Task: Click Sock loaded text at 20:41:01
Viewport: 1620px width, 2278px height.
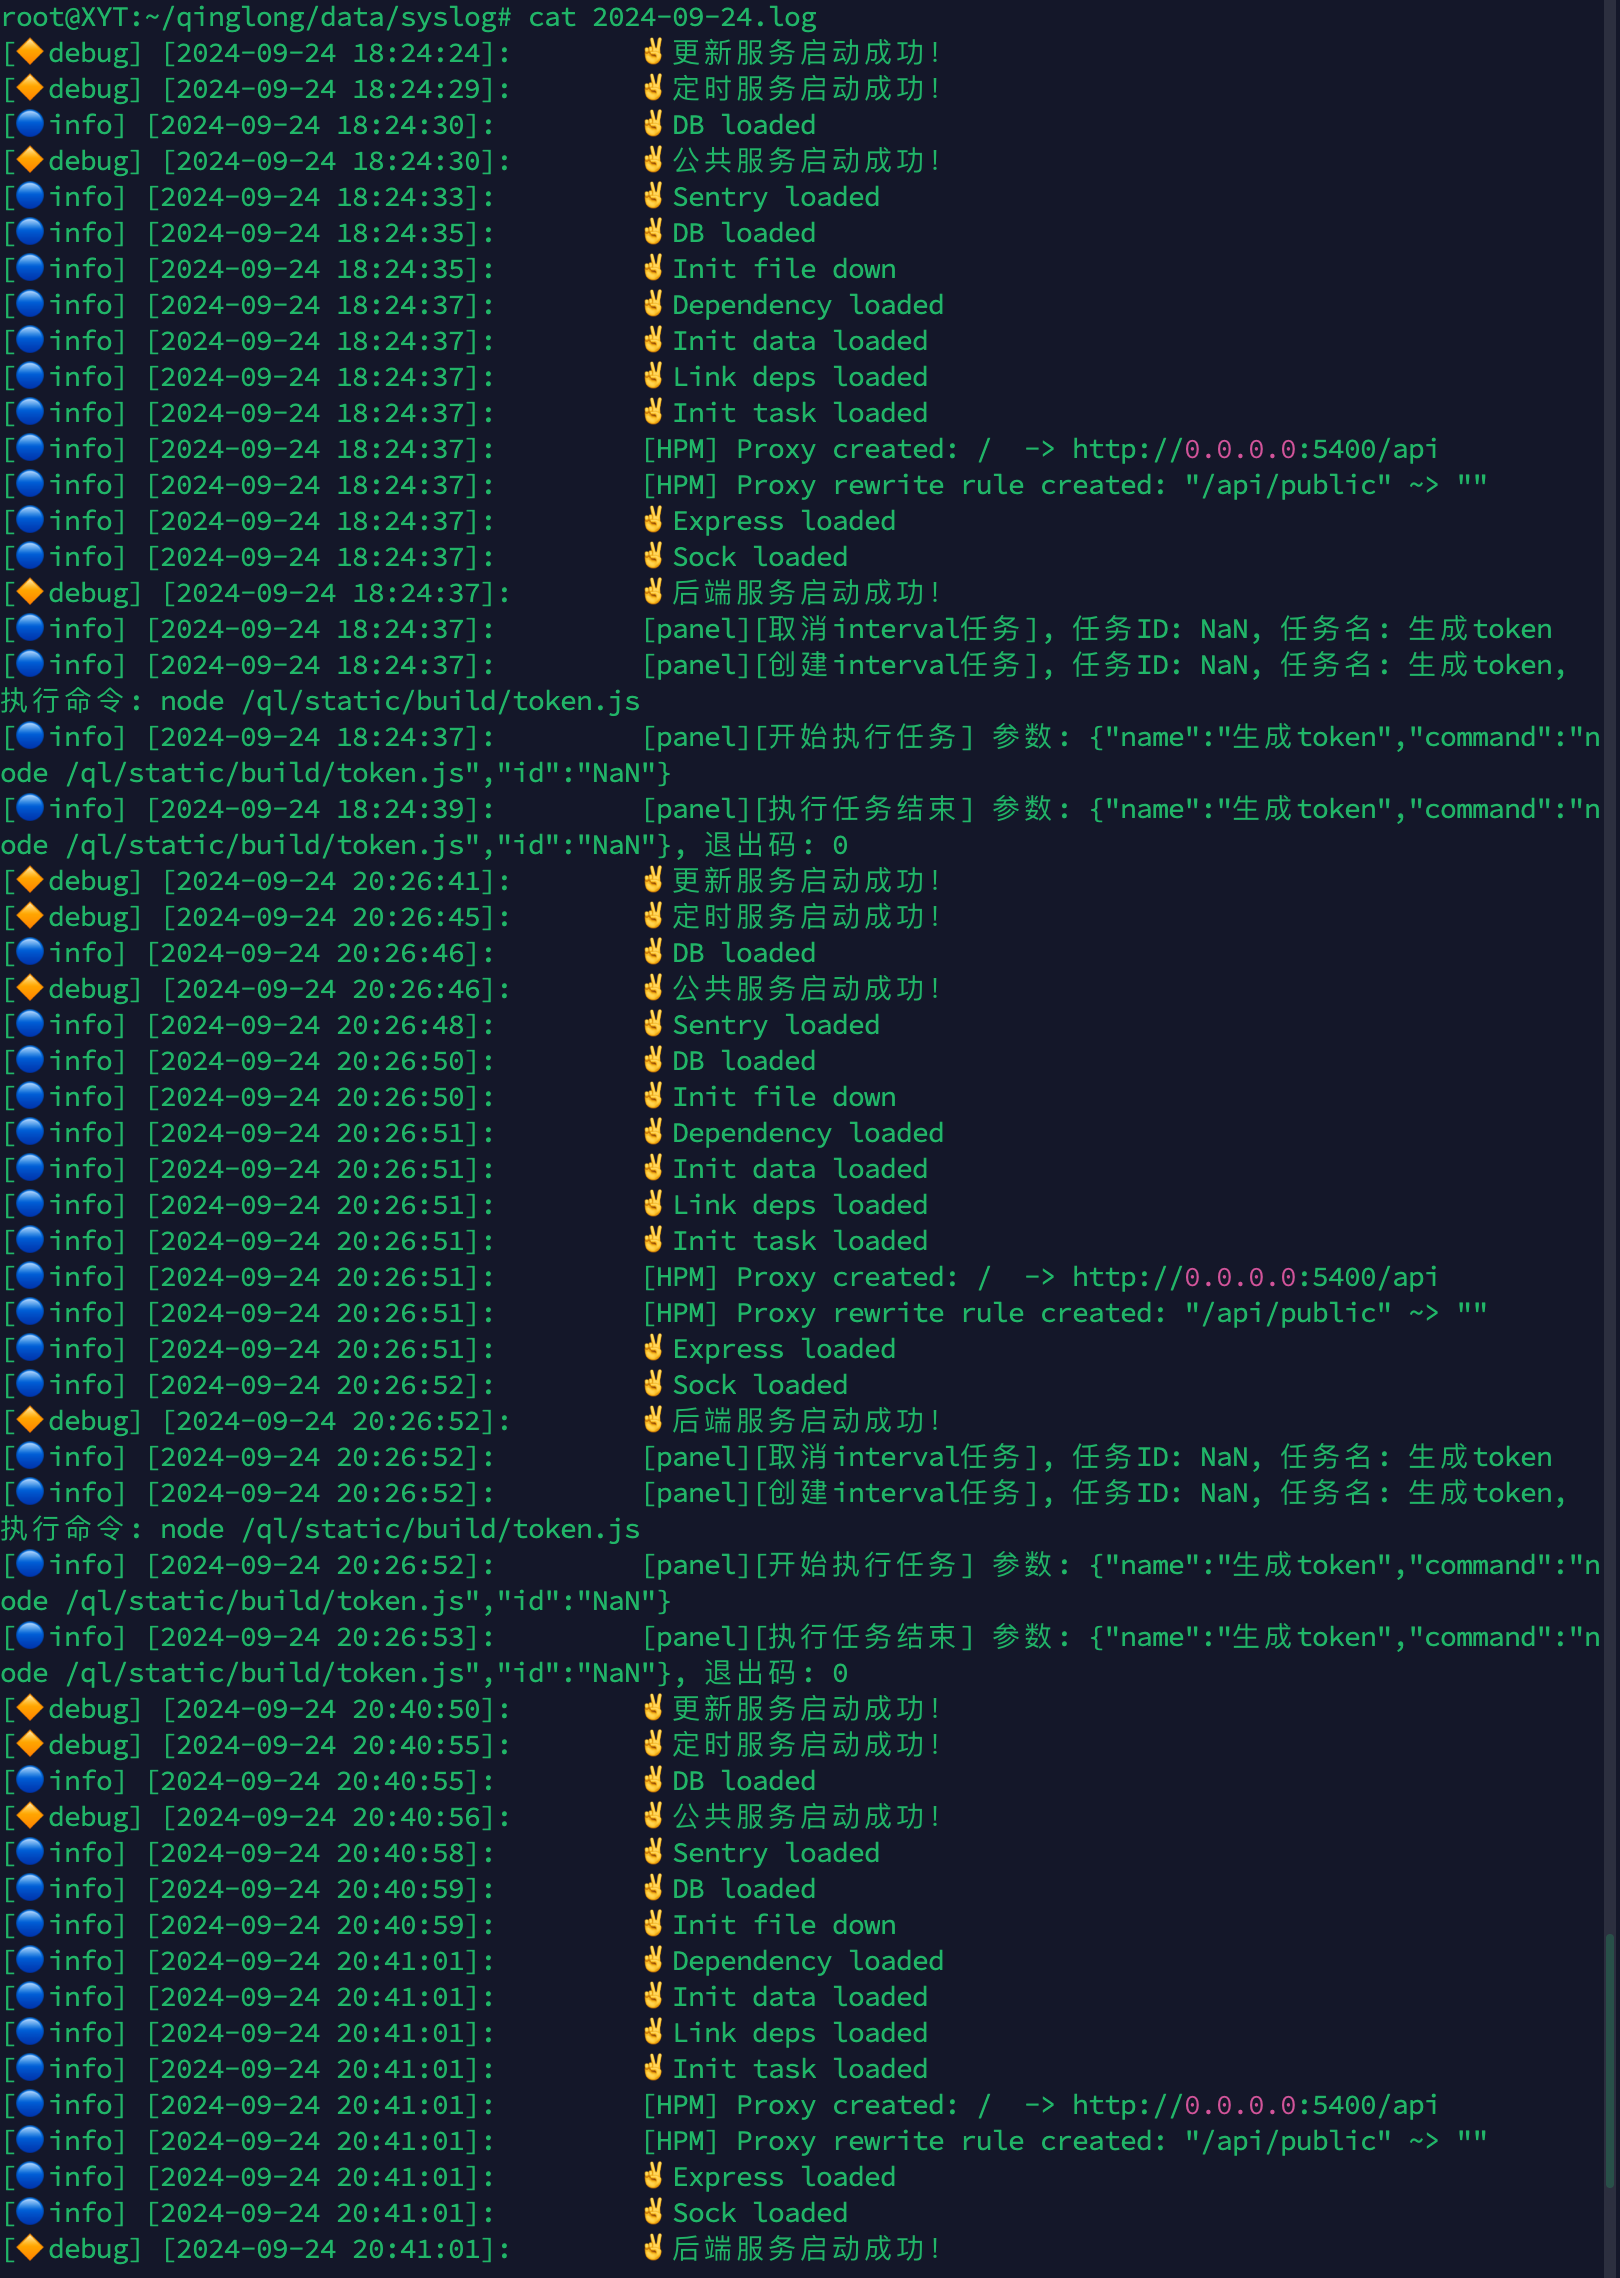Action: [x=760, y=2213]
